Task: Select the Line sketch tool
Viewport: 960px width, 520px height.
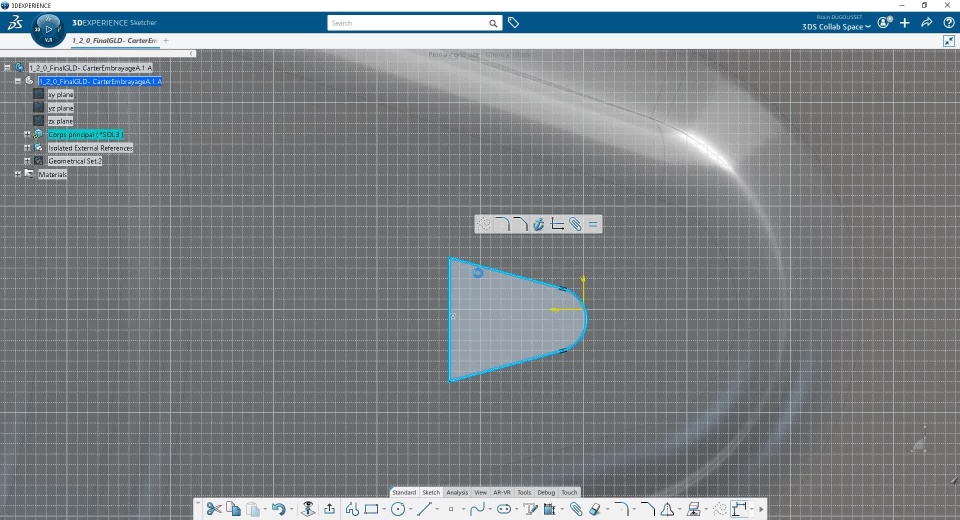Action: click(424, 509)
